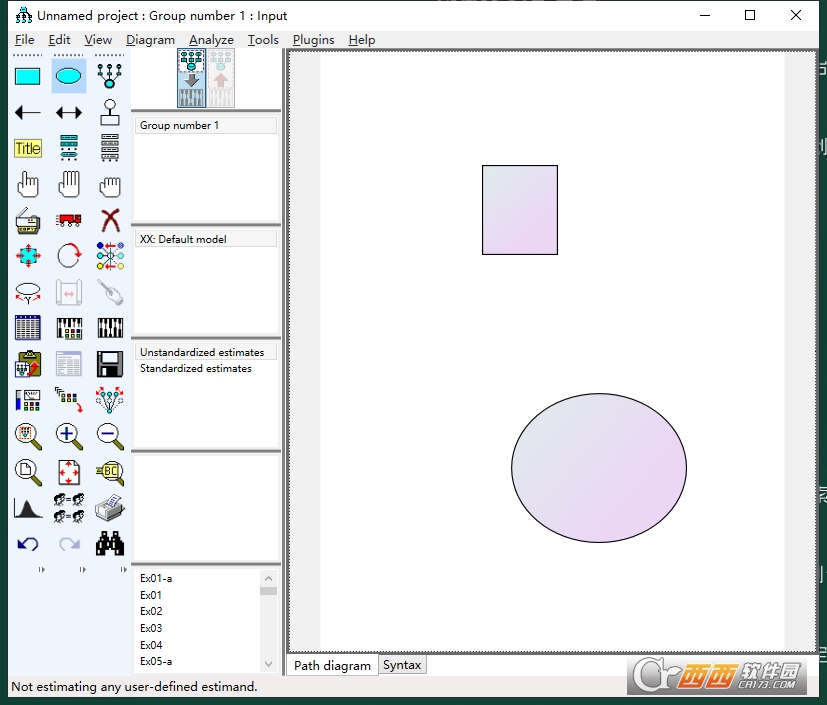Select the loupe examine diagram tool
827x705 pixels.
click(110, 472)
